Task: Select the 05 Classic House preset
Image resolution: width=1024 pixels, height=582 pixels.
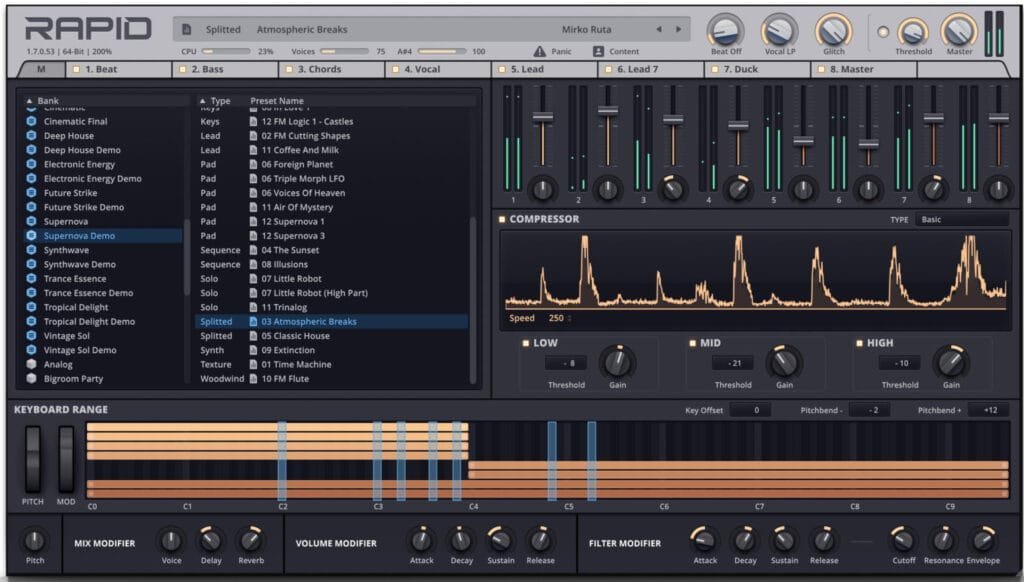Action: click(x=295, y=336)
